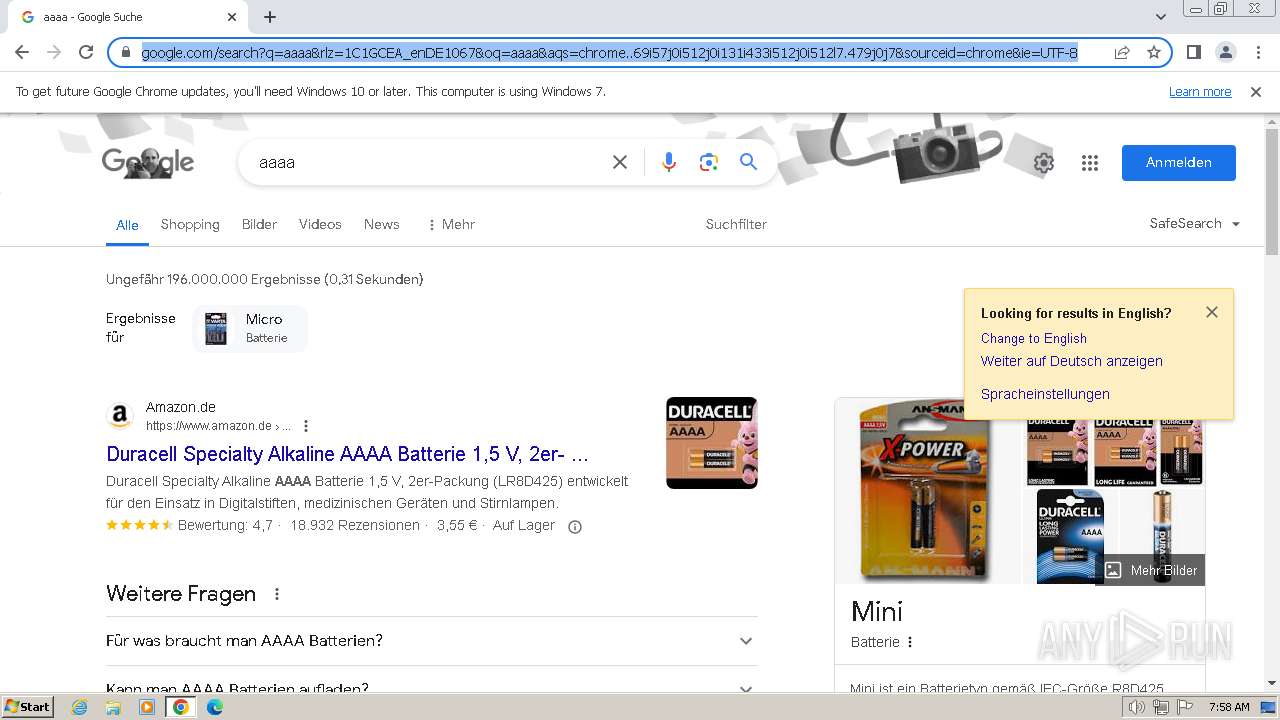Click the taskbar clock 7:58 AM

coord(1228,707)
